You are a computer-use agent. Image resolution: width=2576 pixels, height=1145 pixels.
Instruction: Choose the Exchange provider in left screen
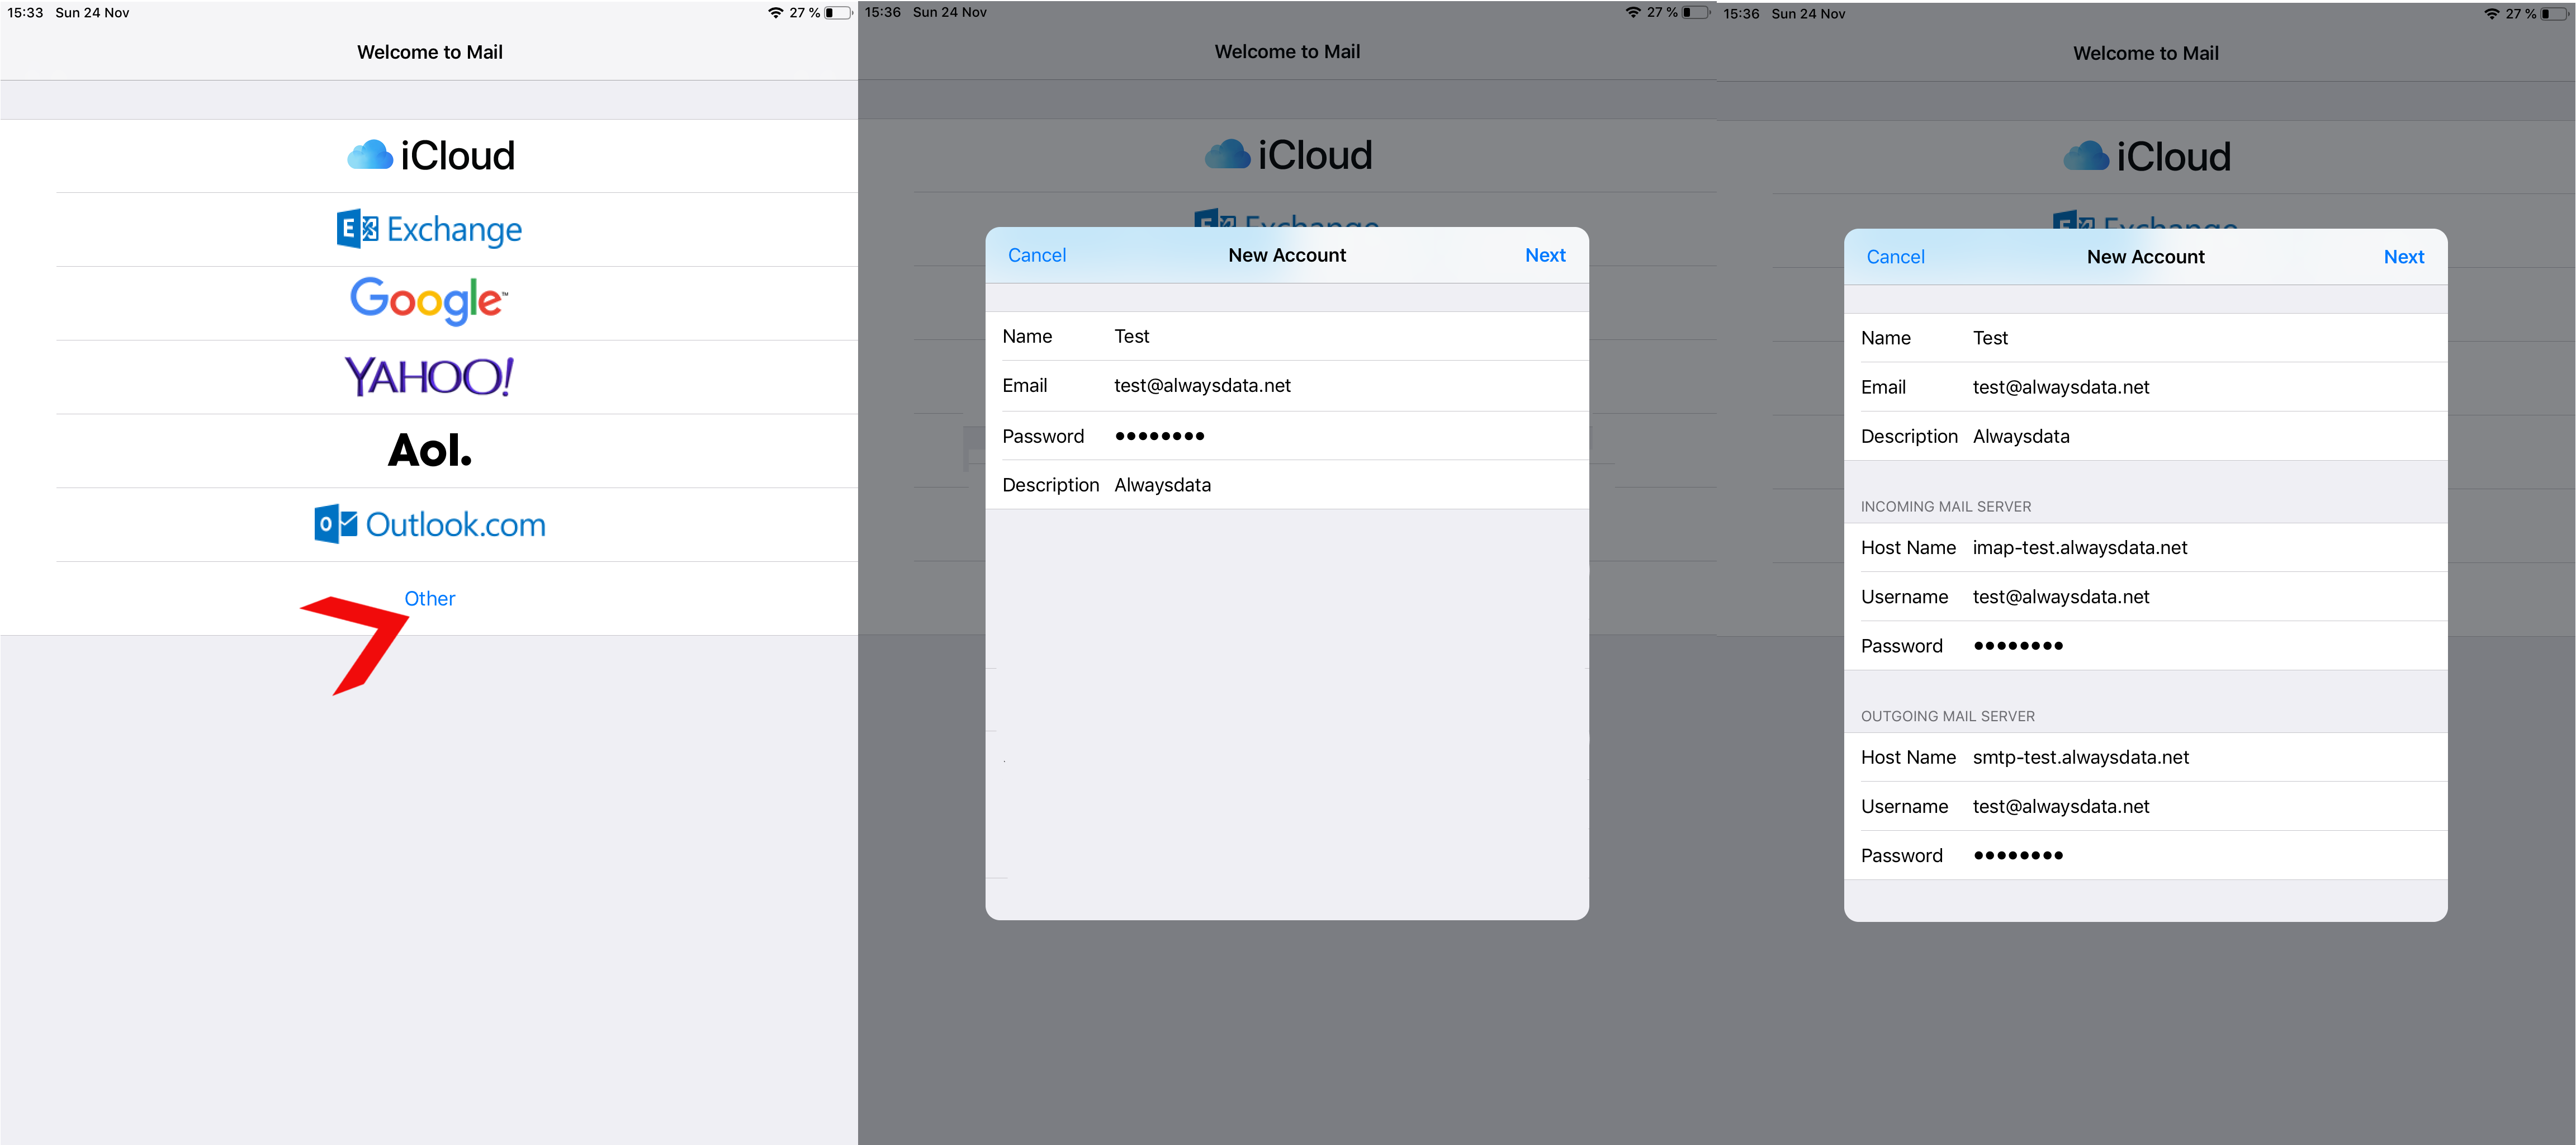[x=430, y=229]
